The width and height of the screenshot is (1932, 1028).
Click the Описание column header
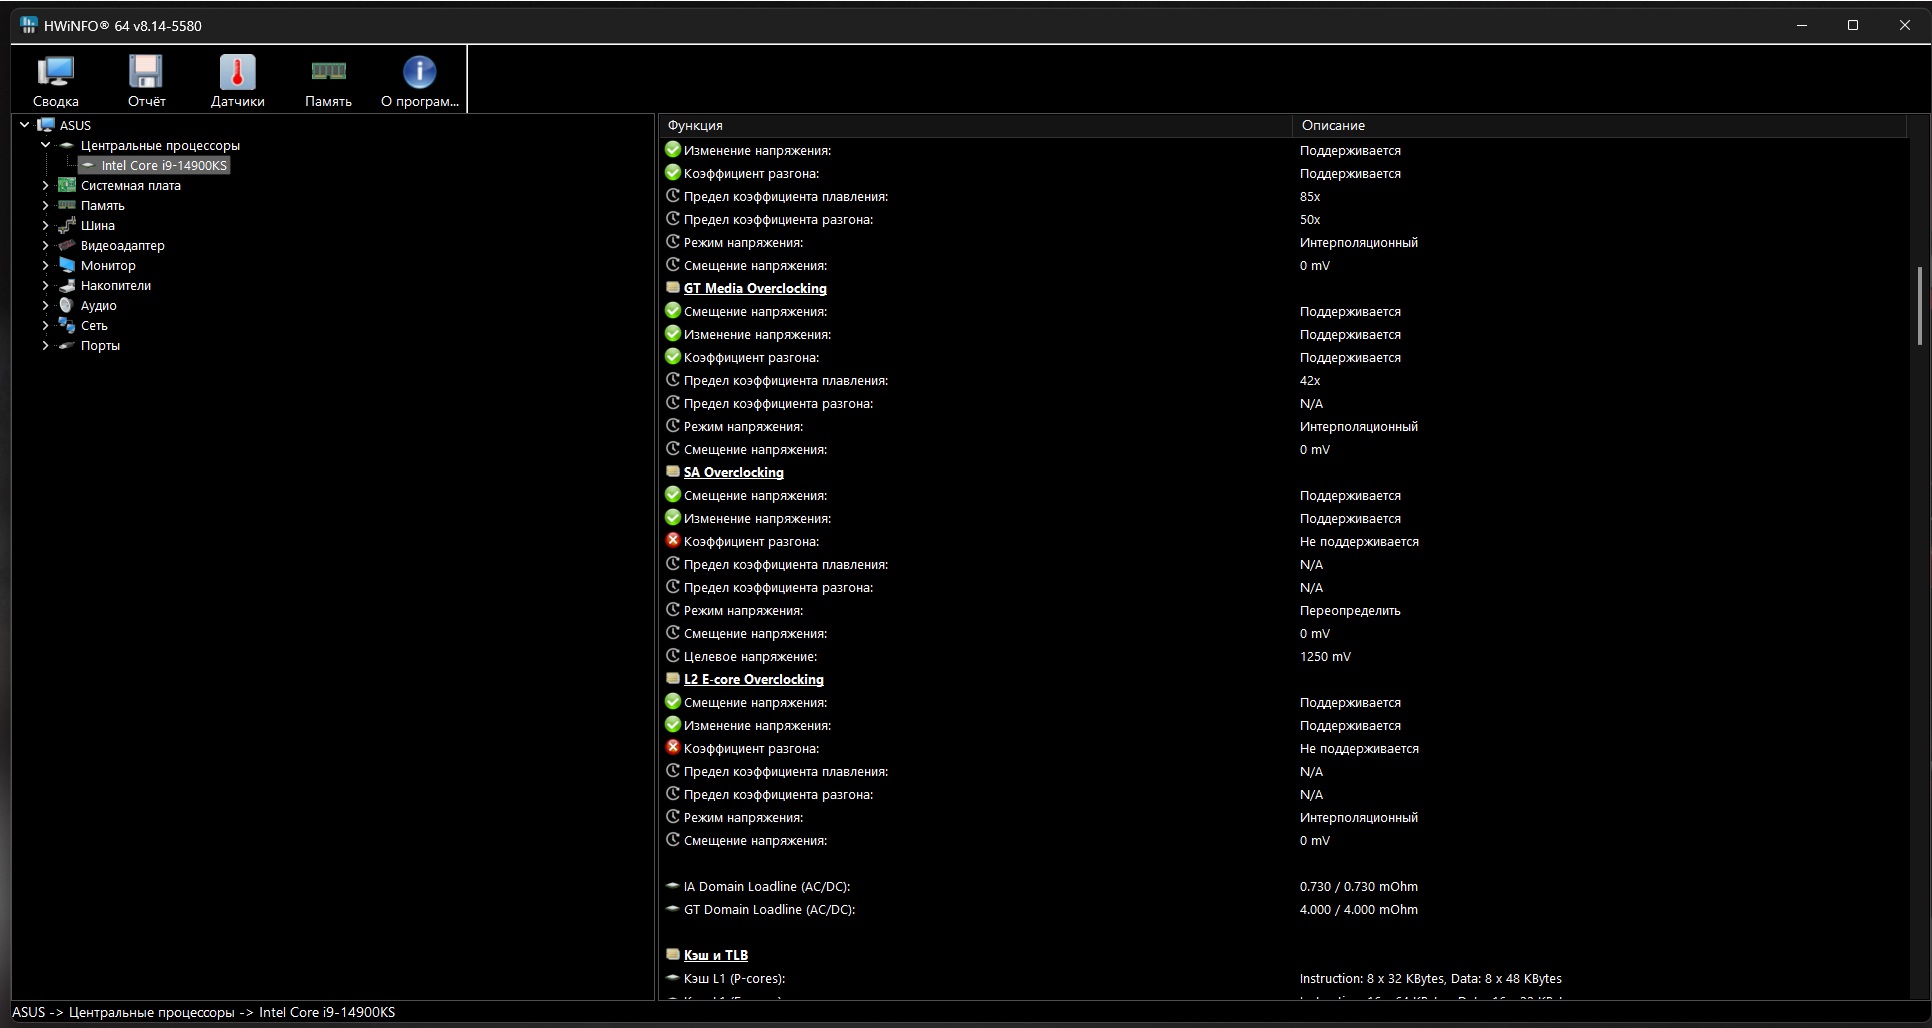tap(1599, 125)
